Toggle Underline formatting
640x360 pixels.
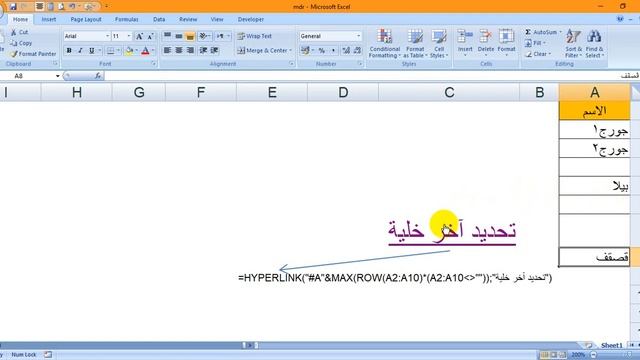pos(92,51)
